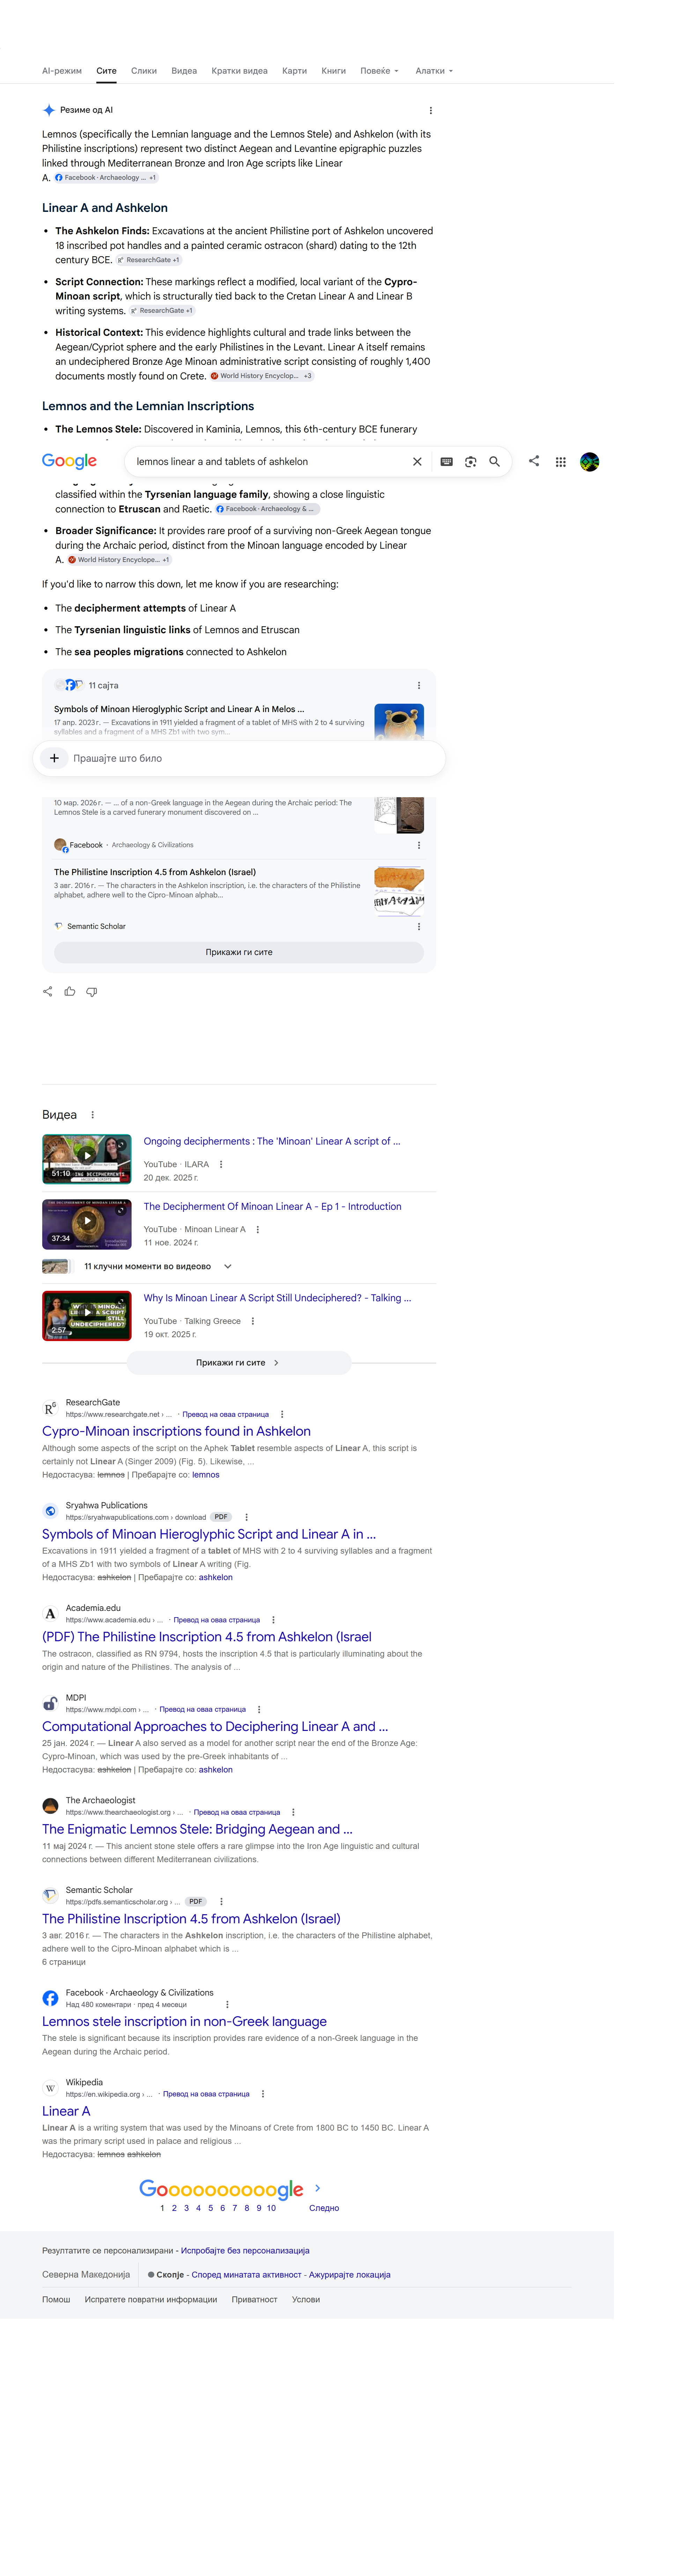
Task: Open options for the ILARA YouTube video
Action: pos(221,1164)
